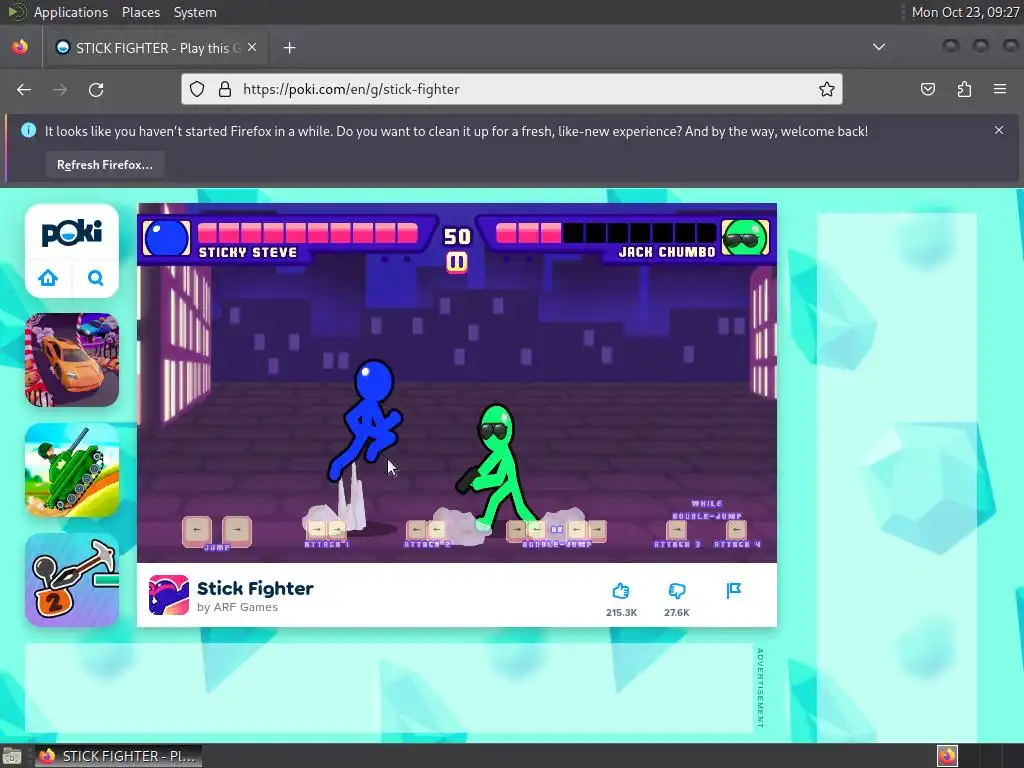1024x768 pixels.
Task: Open the Places menu
Action: click(141, 12)
